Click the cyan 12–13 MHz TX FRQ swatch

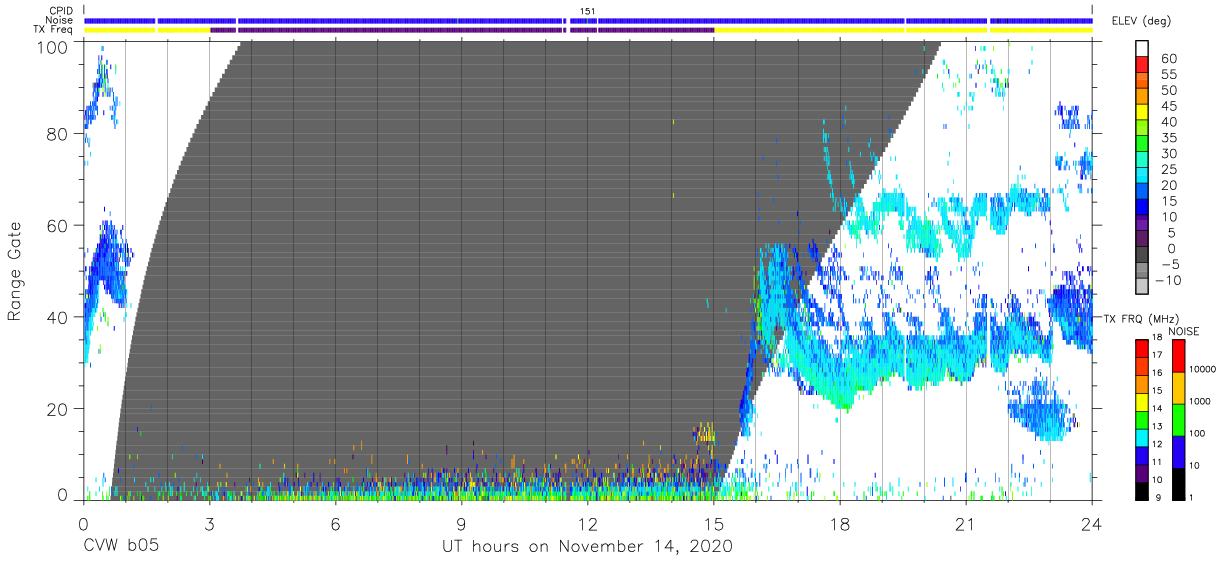(1144, 436)
